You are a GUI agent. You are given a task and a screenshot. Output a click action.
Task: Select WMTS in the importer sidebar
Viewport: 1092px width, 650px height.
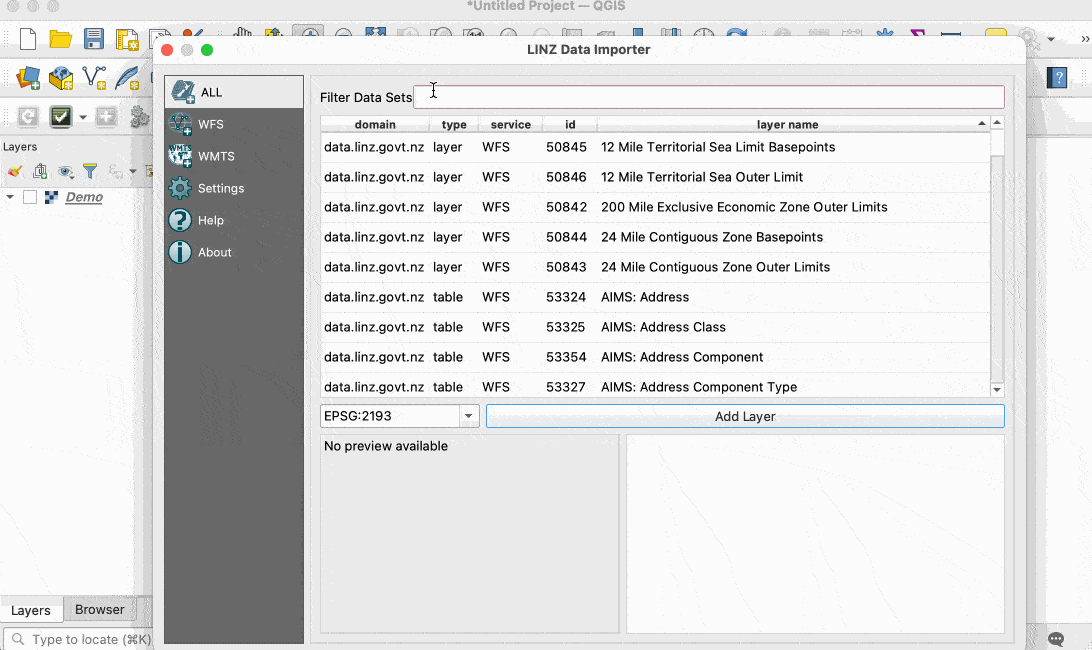tap(234, 156)
